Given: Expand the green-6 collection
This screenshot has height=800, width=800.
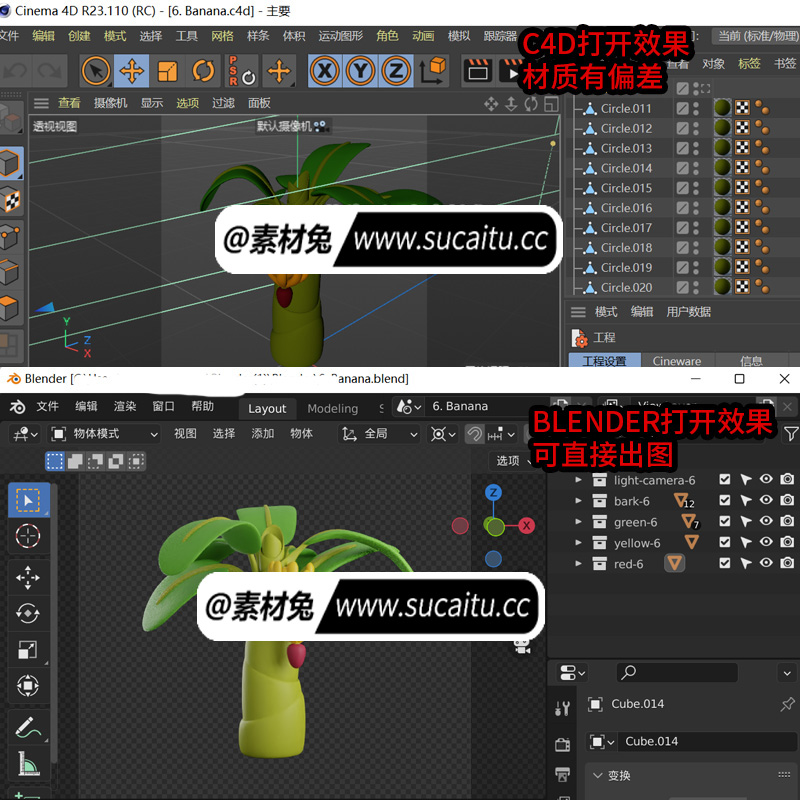Looking at the screenshot, I should click(x=579, y=522).
